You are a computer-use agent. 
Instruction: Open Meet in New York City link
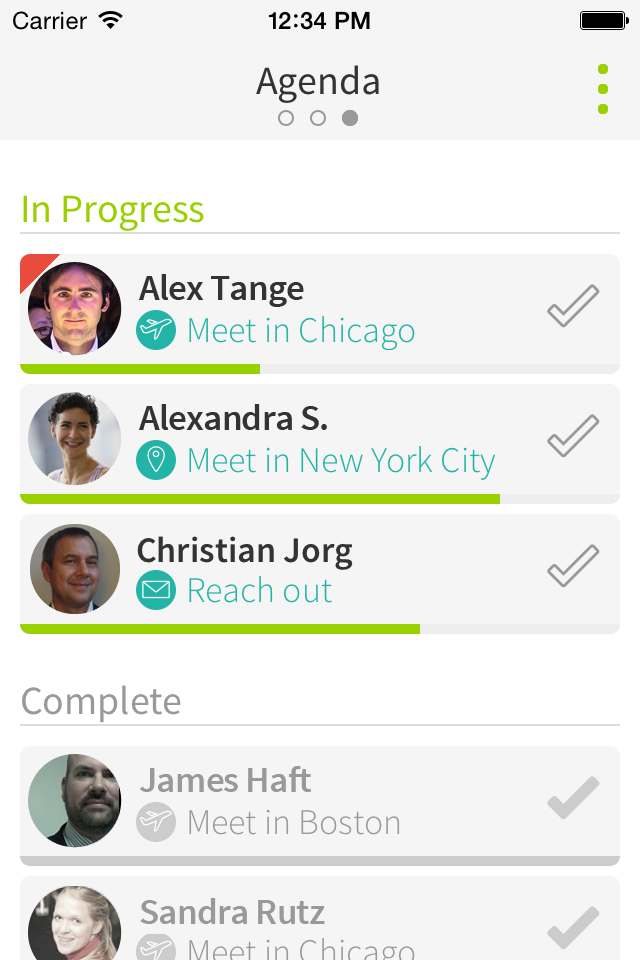coord(340,461)
